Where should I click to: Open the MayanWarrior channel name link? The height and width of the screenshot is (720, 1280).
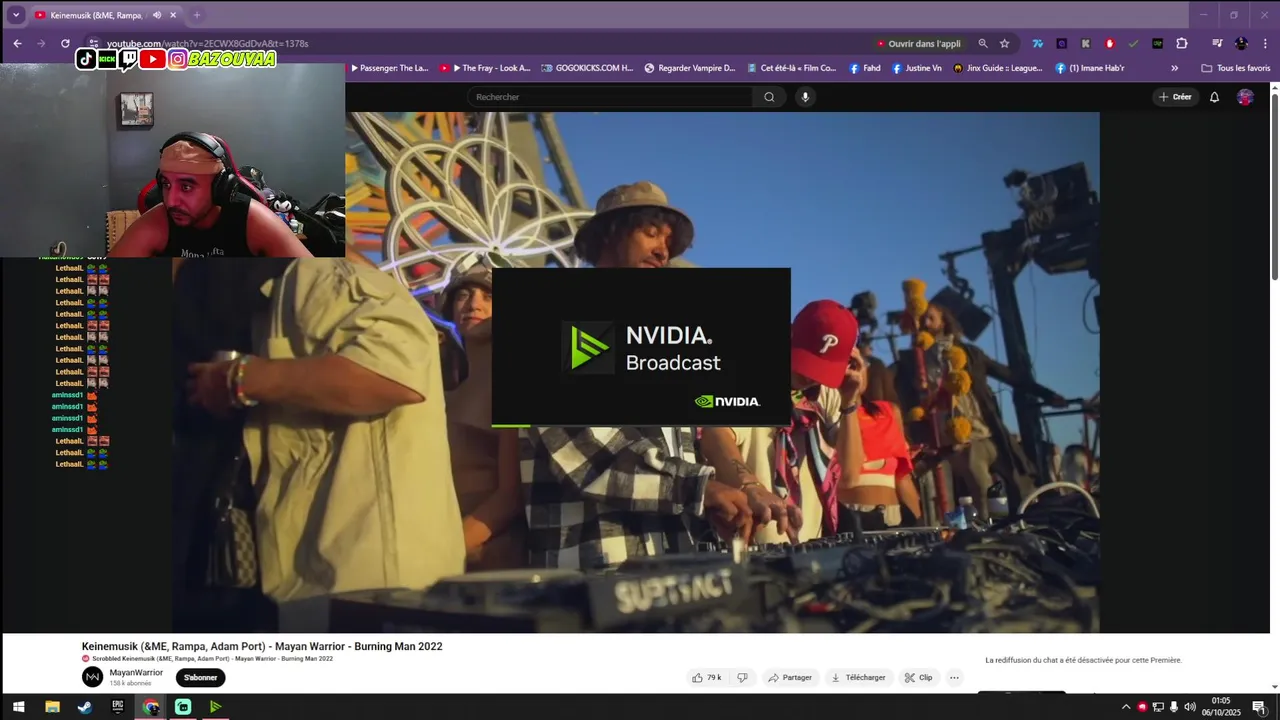[x=136, y=673]
